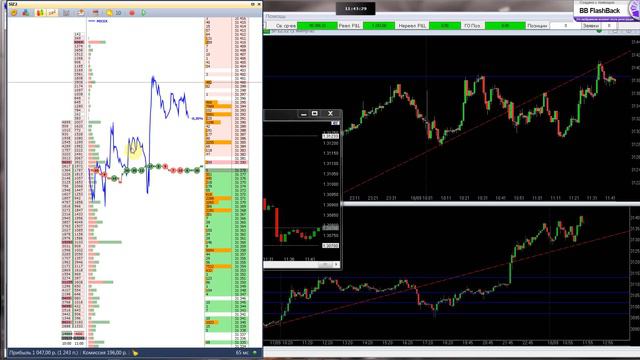Click the '10' value in SIZ3 toolbar

point(118,13)
